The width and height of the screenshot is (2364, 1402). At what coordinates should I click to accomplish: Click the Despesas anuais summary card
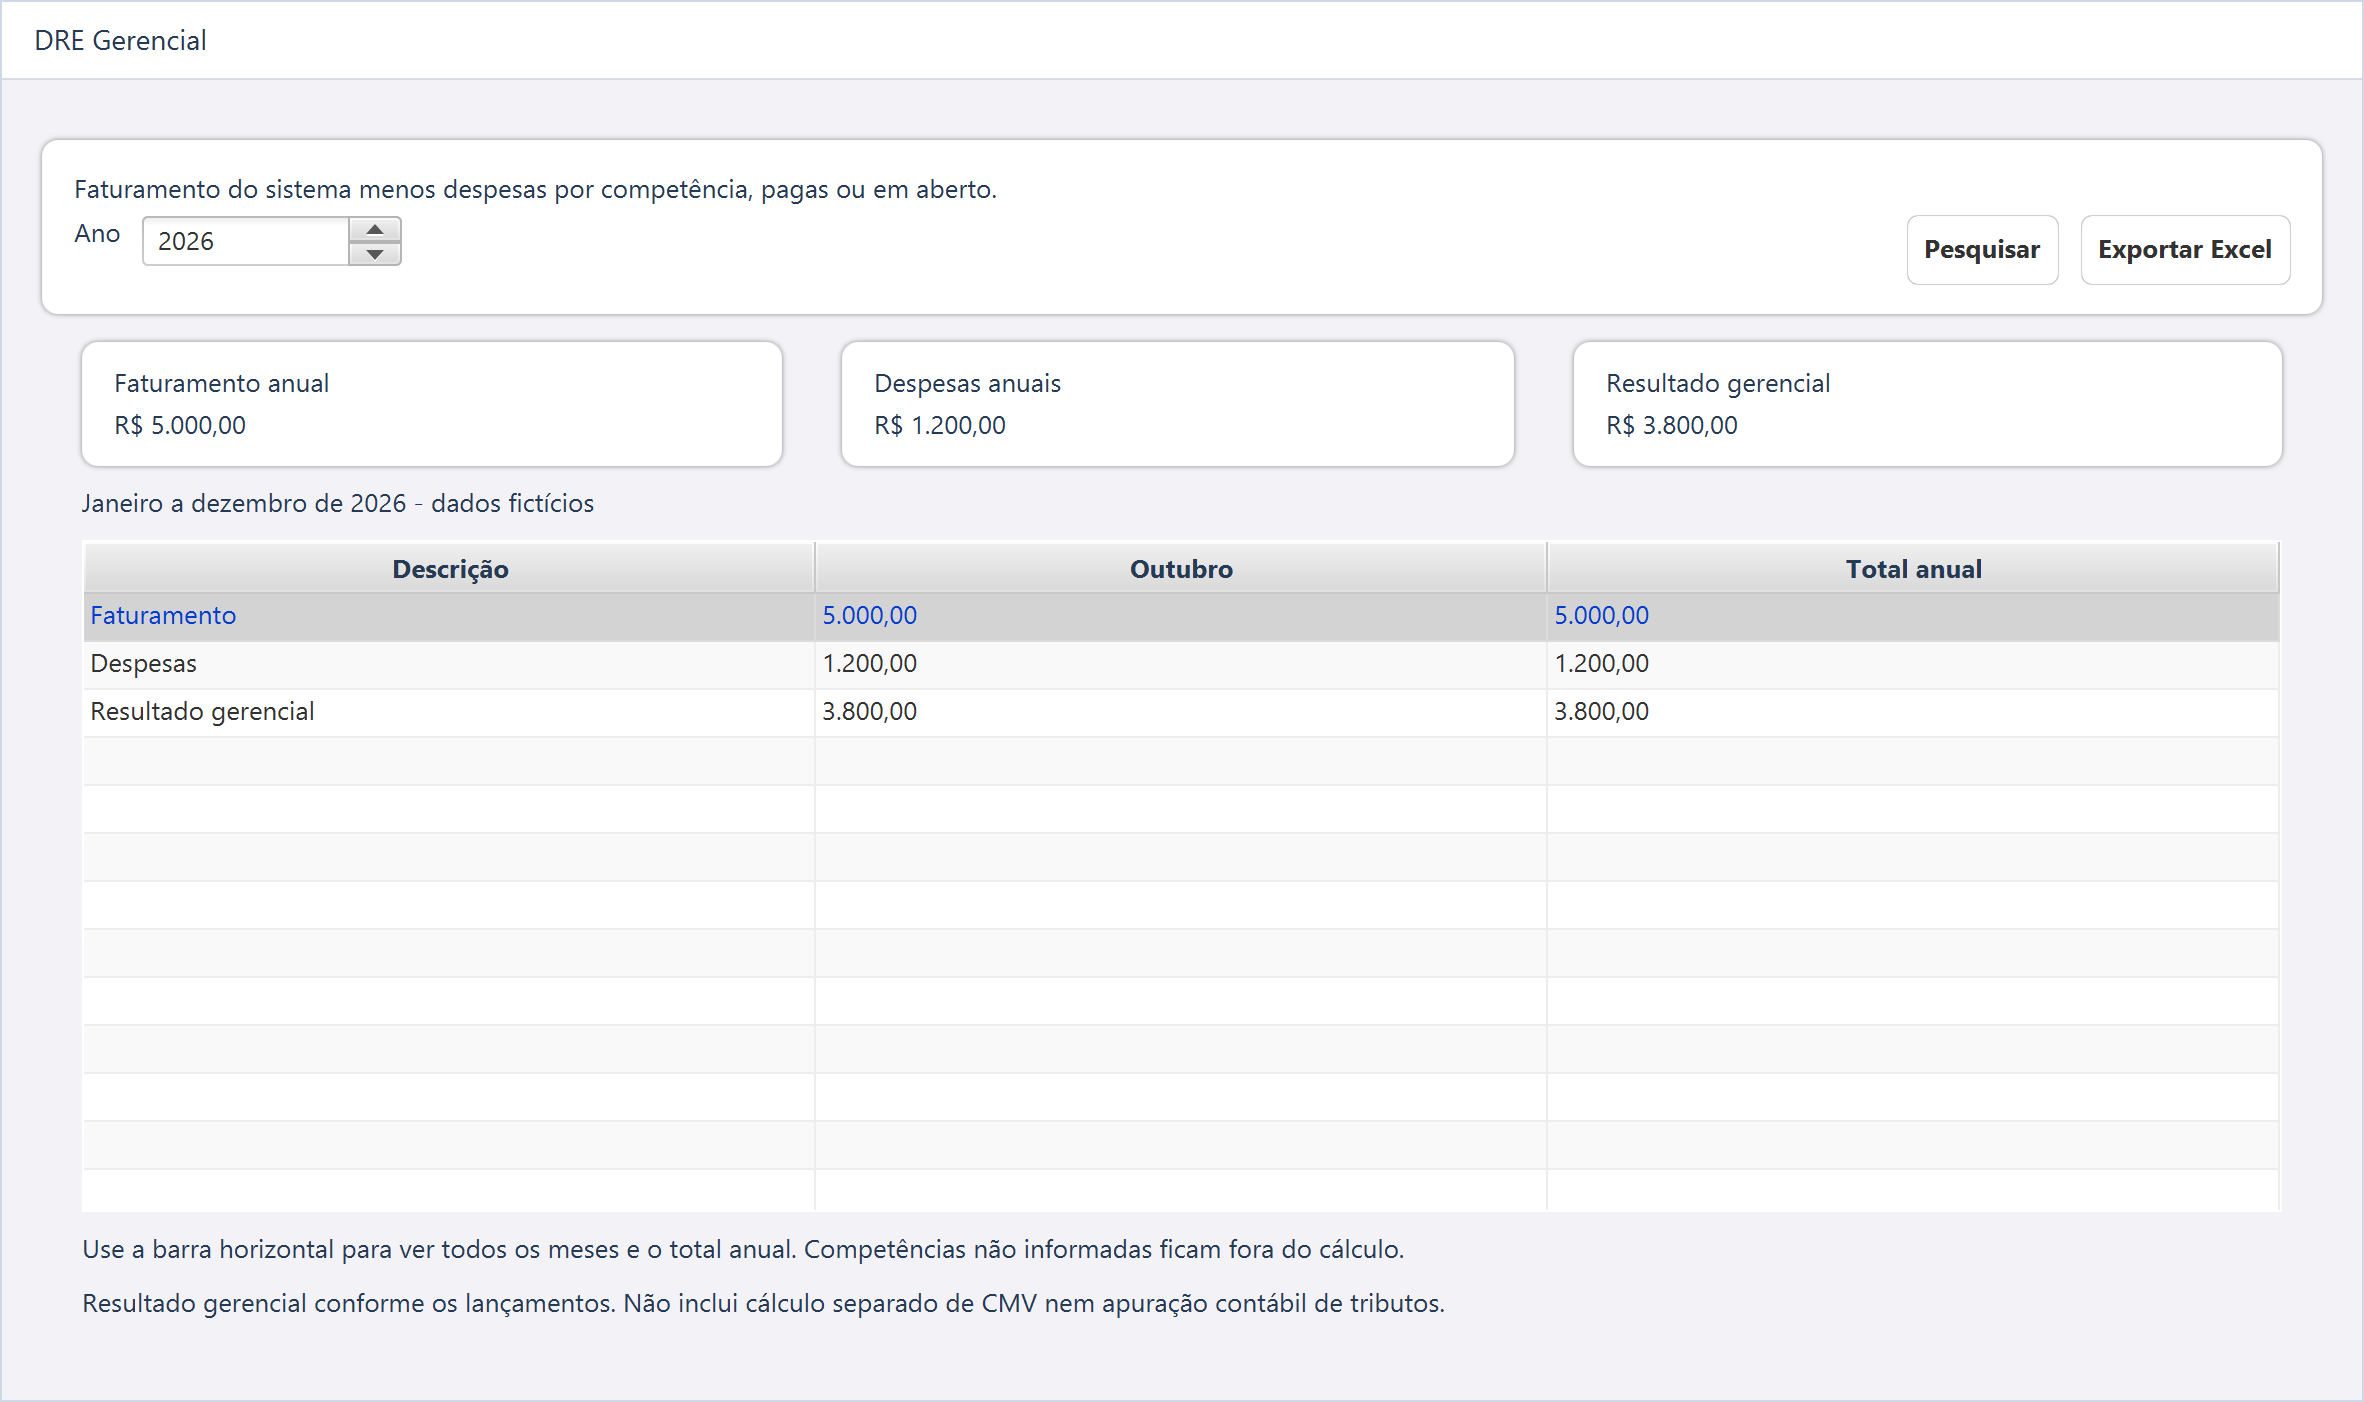(1178, 404)
